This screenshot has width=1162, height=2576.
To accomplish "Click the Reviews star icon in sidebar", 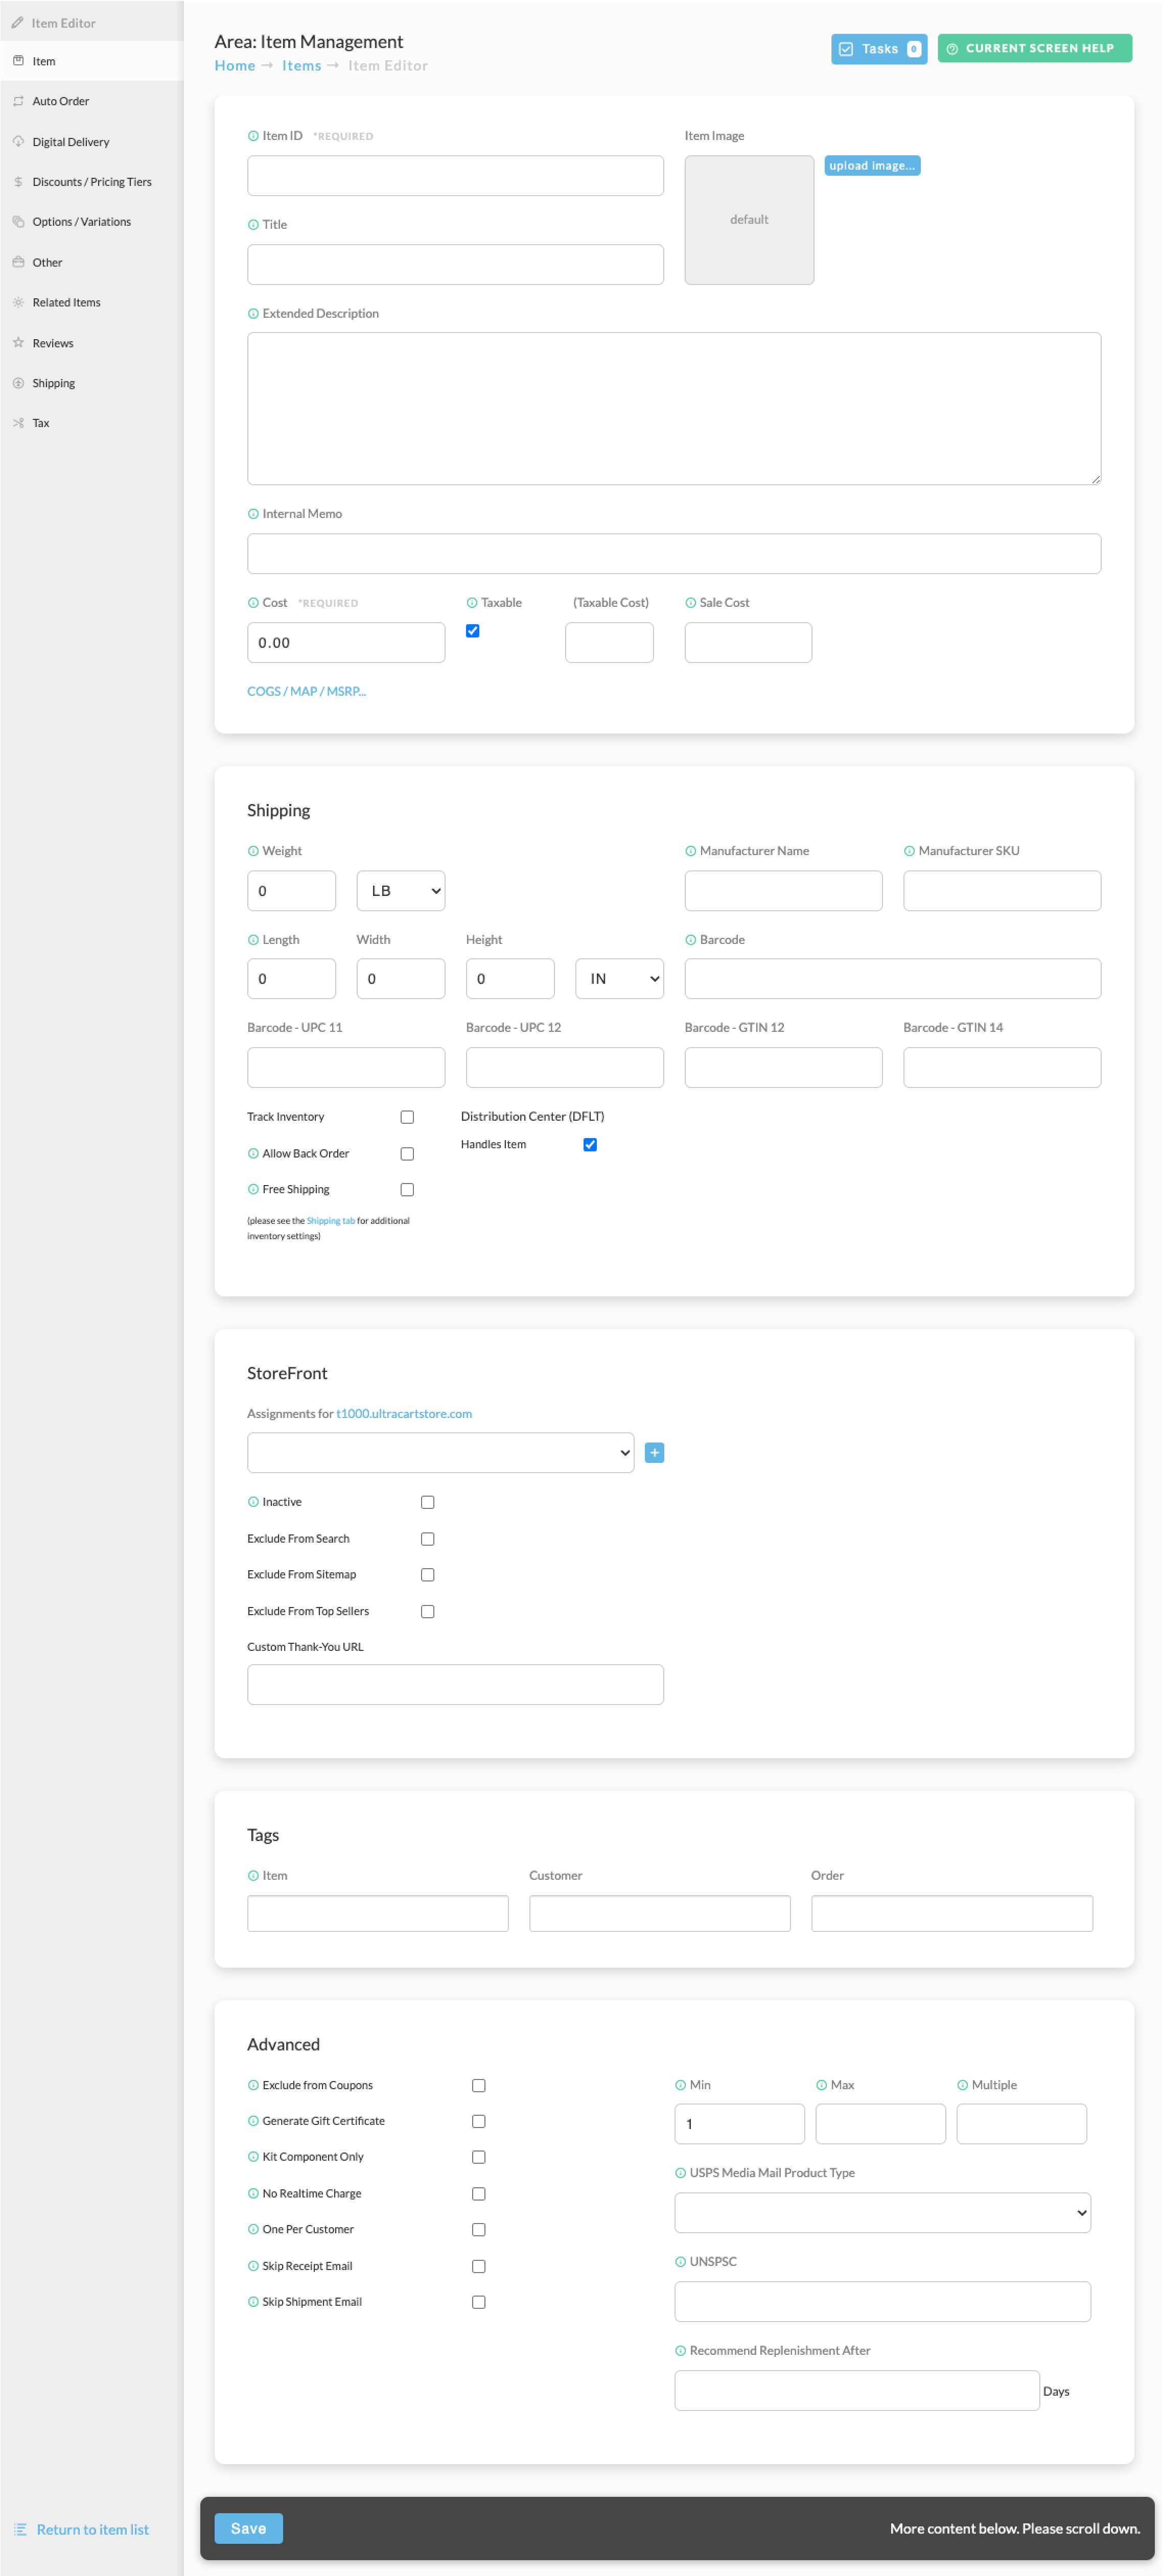I will point(18,343).
